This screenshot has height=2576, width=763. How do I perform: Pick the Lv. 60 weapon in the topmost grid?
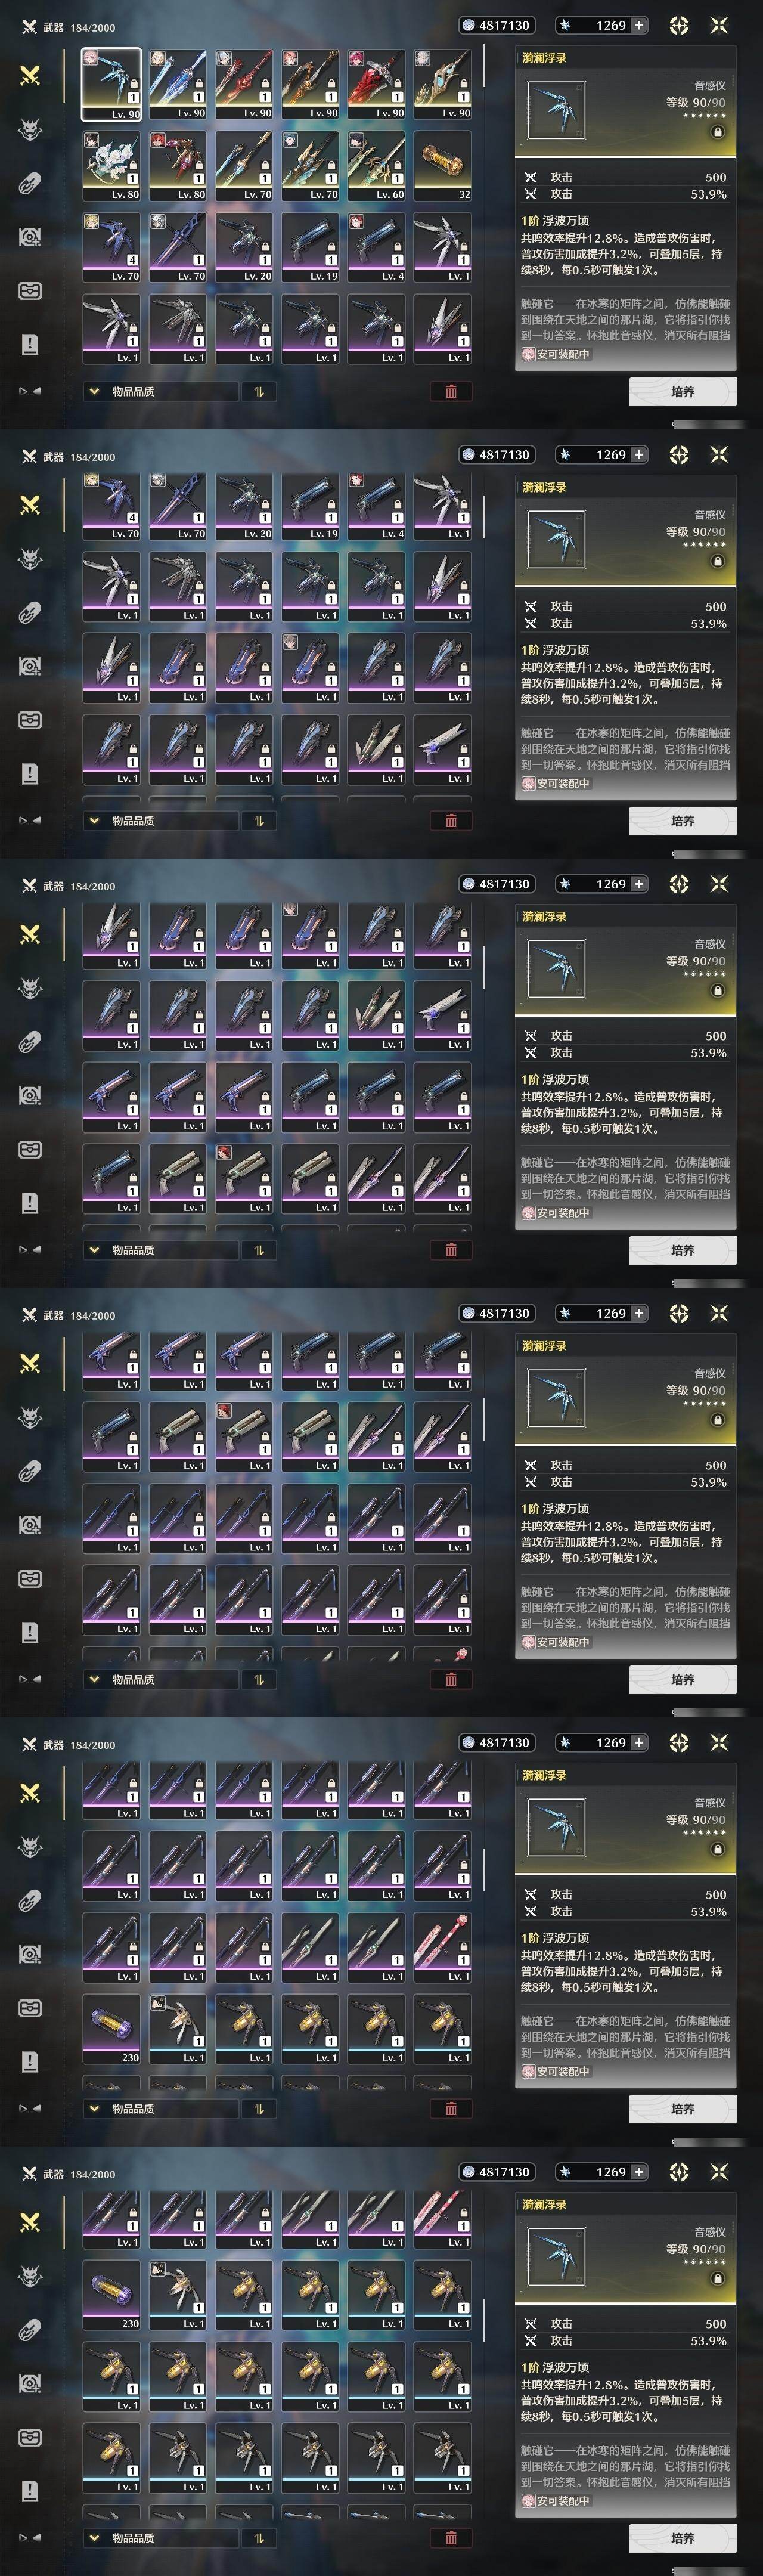coord(377,166)
